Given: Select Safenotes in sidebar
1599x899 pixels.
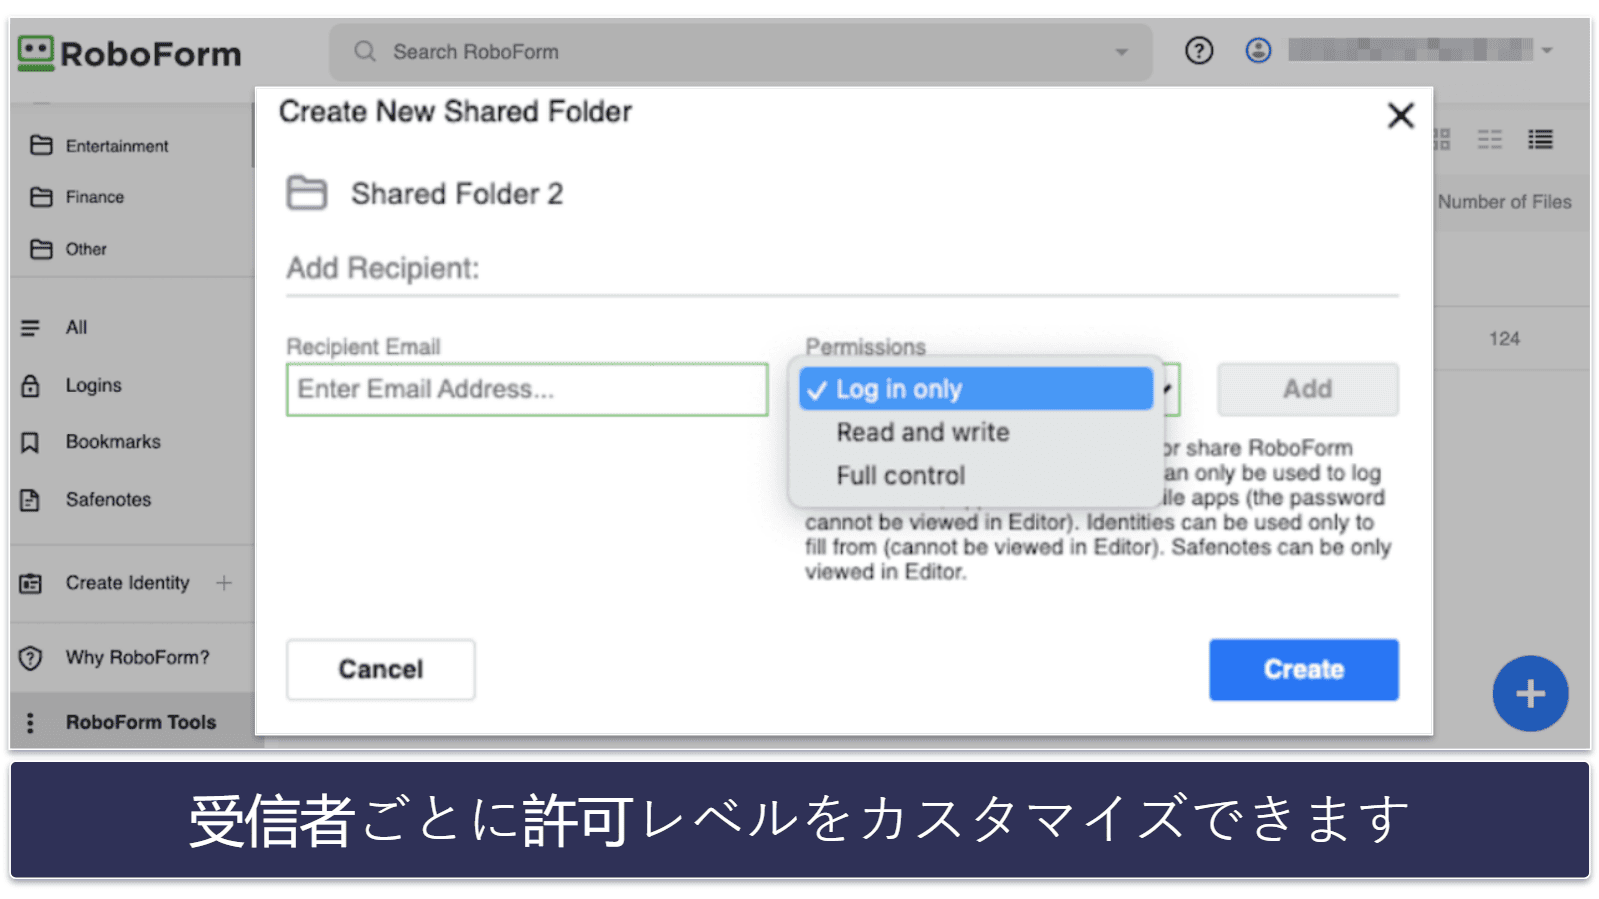Looking at the screenshot, I should pyautogui.click(x=108, y=499).
